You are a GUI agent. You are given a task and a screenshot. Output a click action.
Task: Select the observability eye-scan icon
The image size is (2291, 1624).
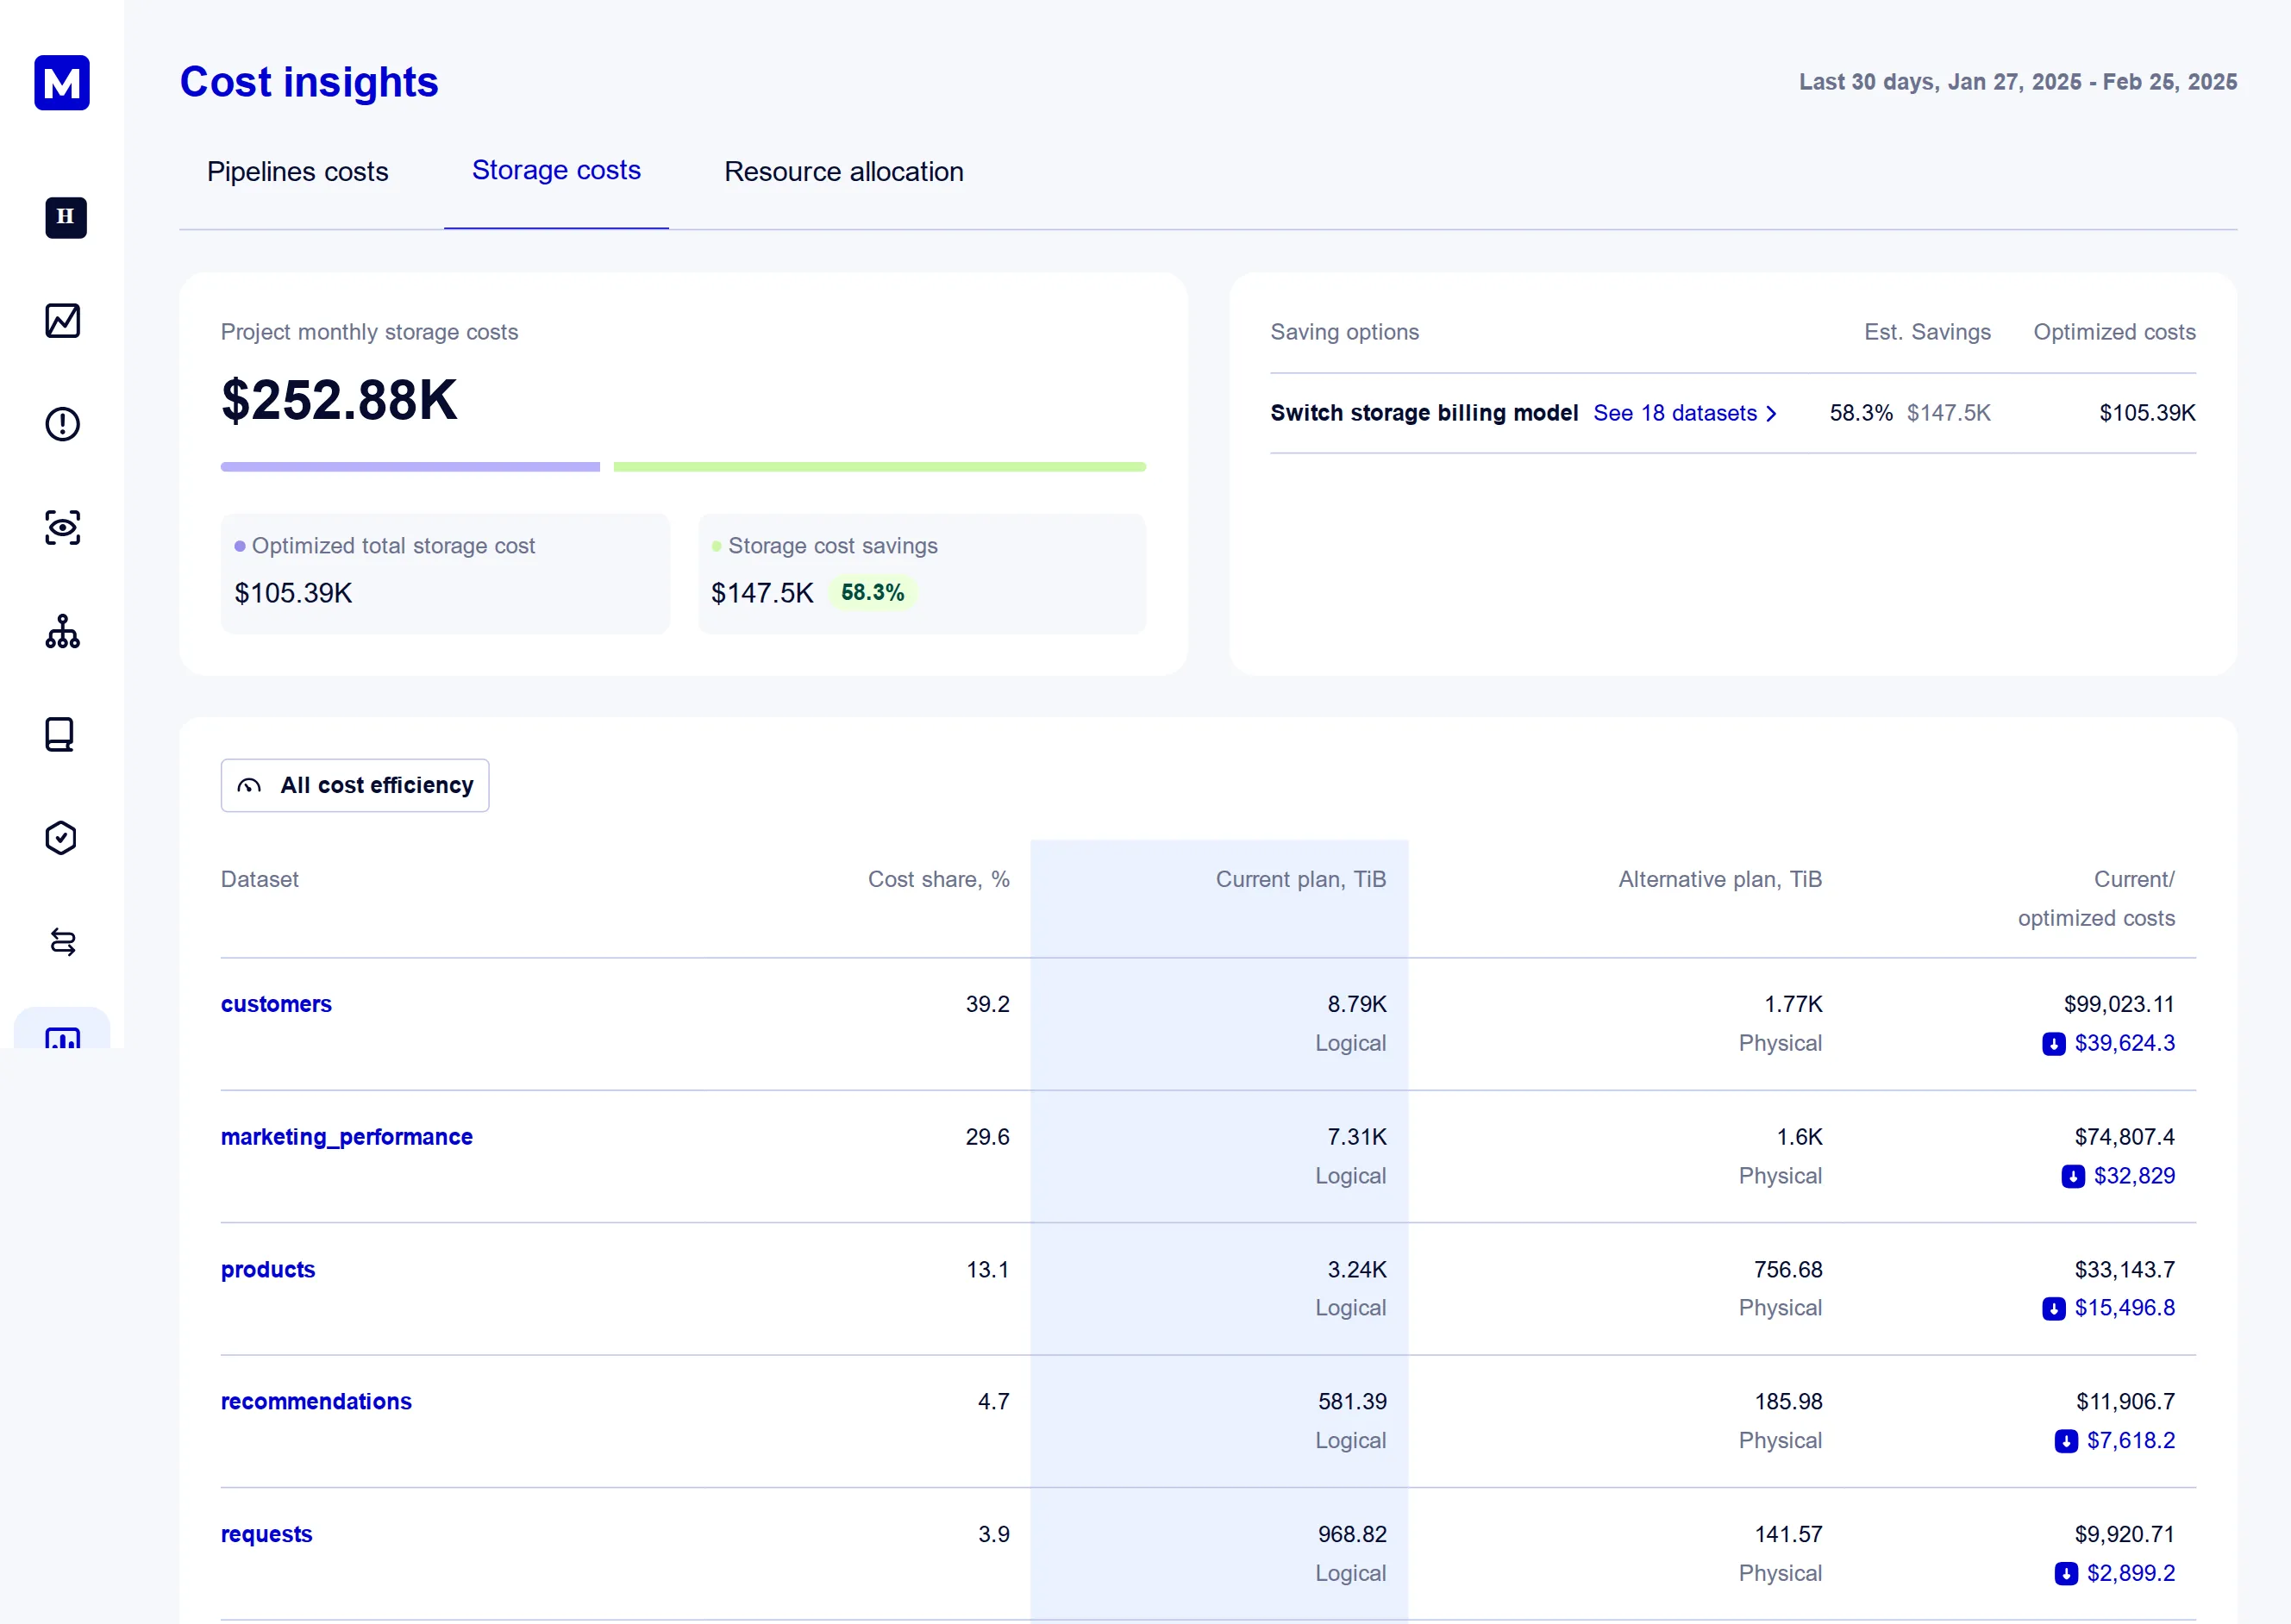coord(62,528)
